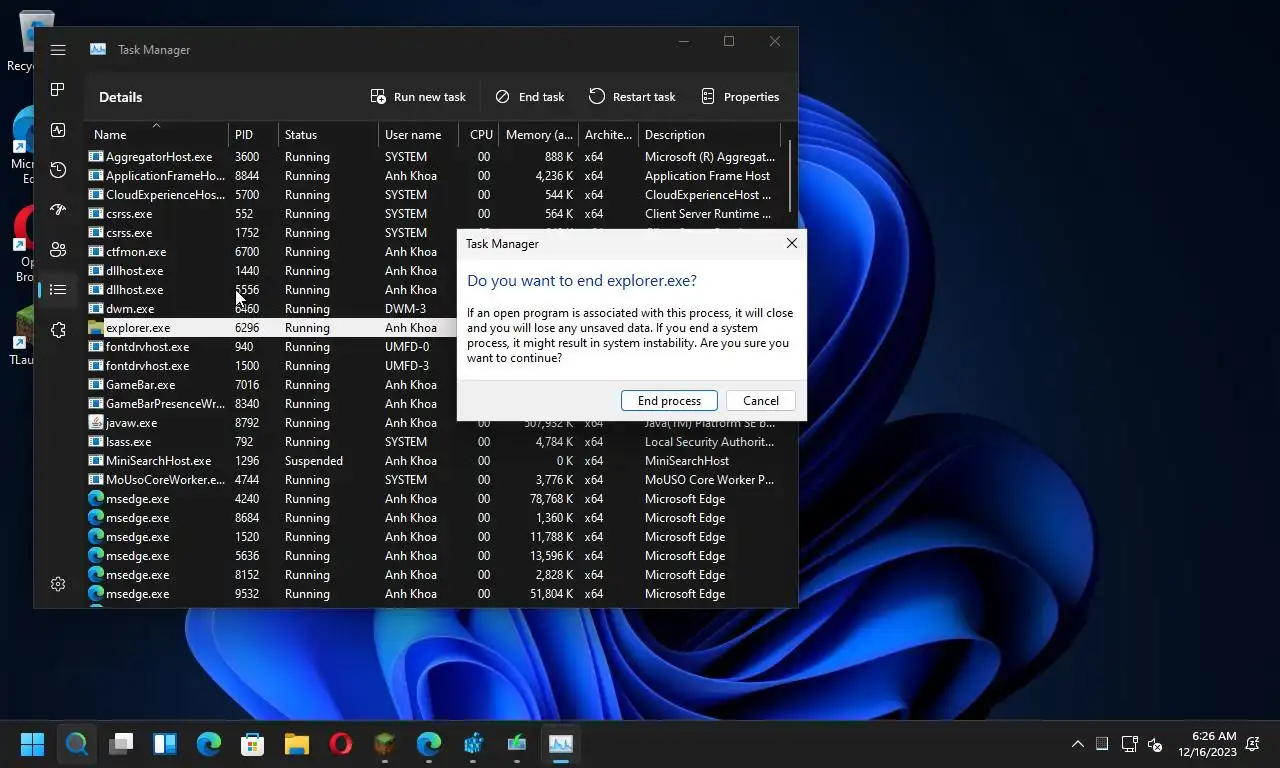This screenshot has height=768, width=1280.
Task: Open the Services page puzzle icon
Action: 58,330
